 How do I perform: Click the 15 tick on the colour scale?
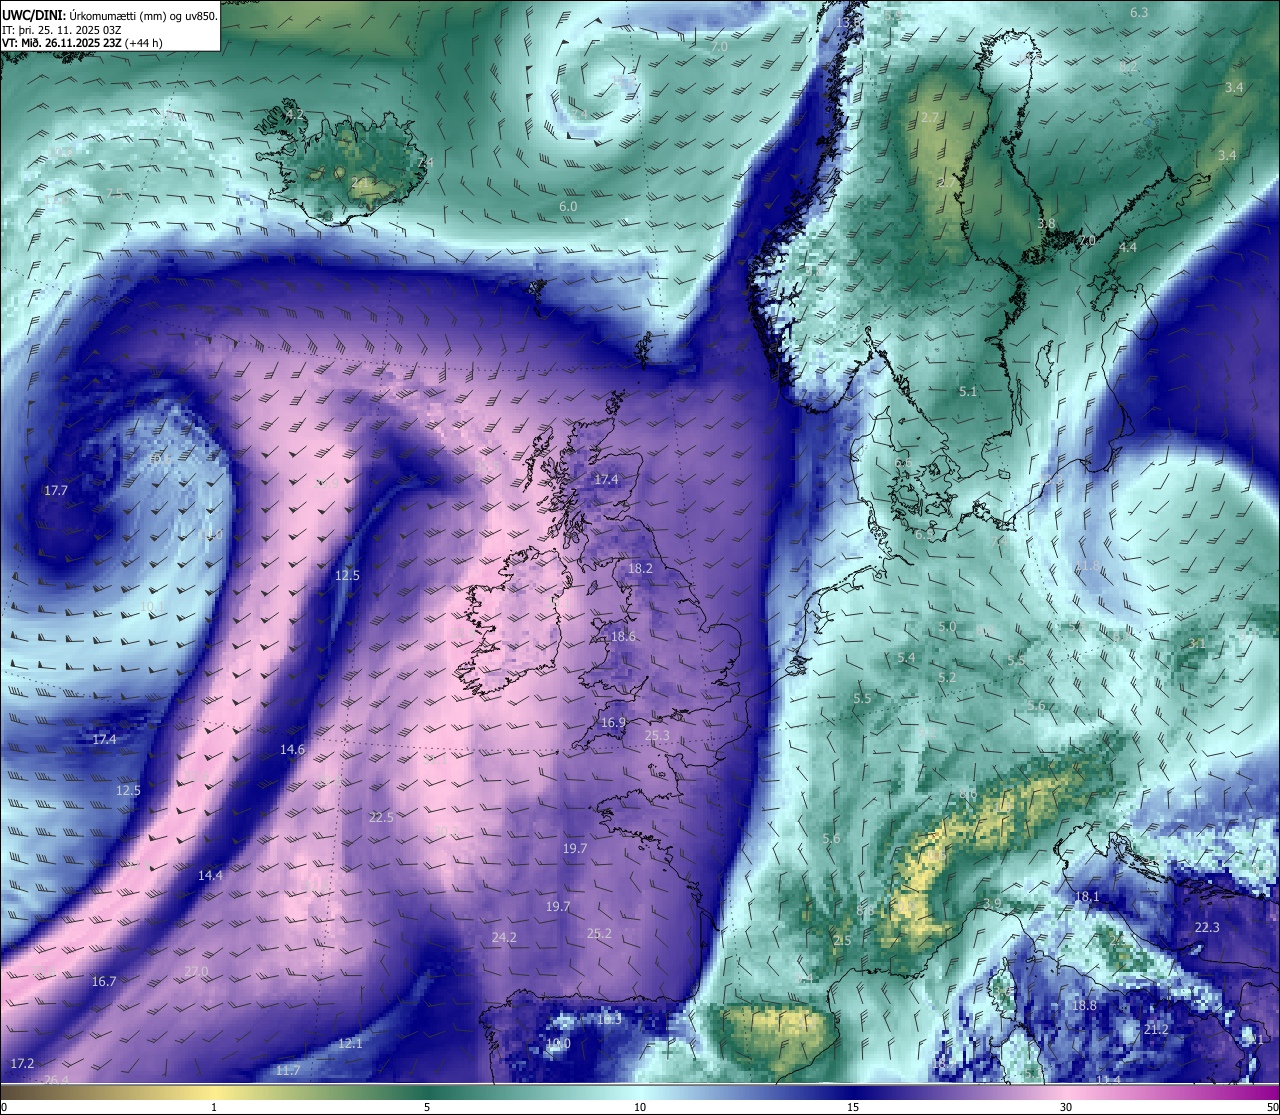pyautogui.click(x=853, y=1107)
